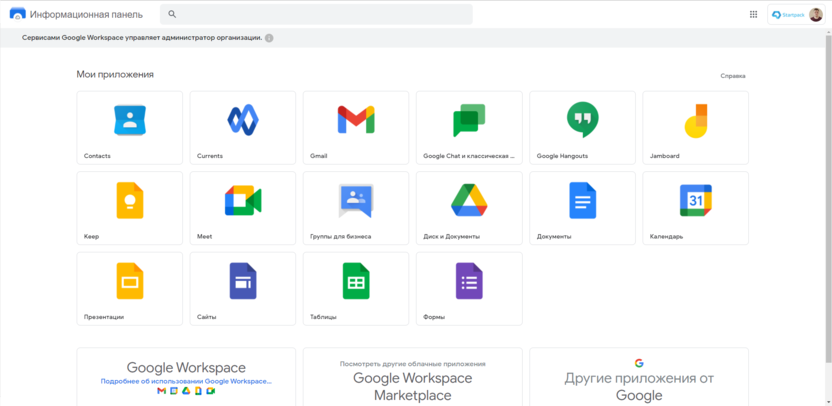Open the Gmail envelope icon
Viewport: 832px width, 406px height.
coord(356,119)
